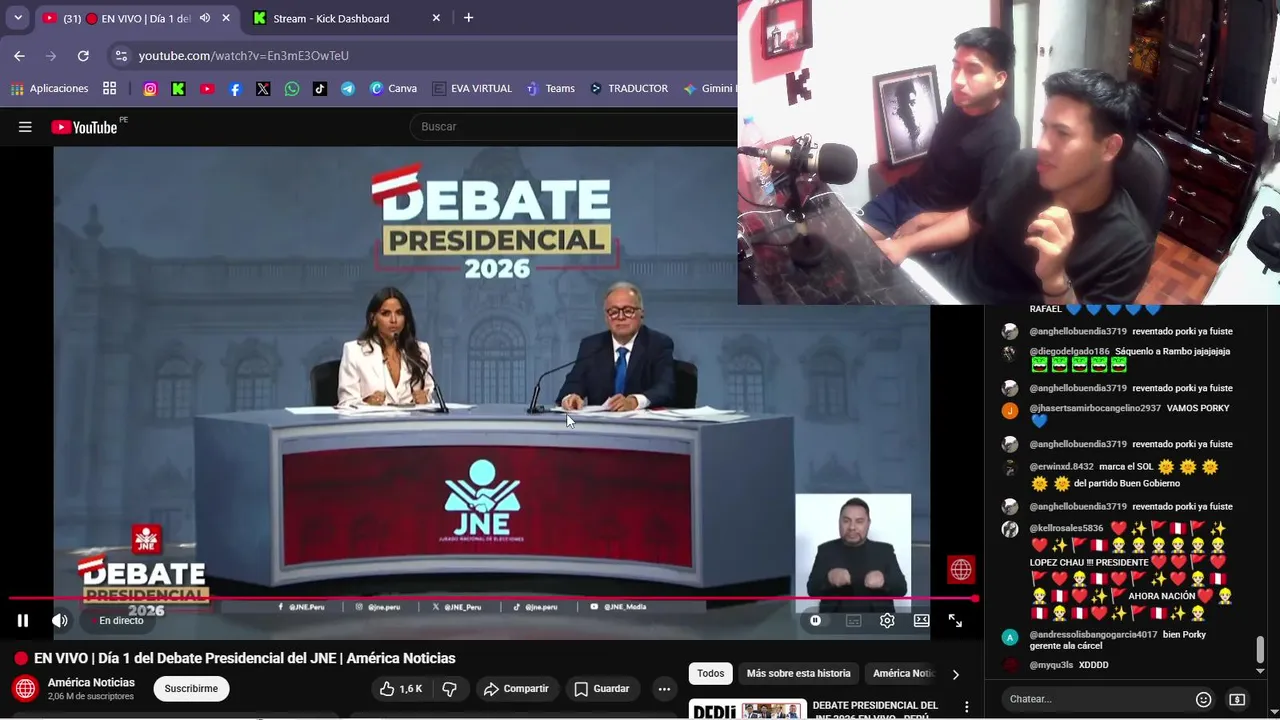Open more actions ellipsis below video

pos(664,689)
